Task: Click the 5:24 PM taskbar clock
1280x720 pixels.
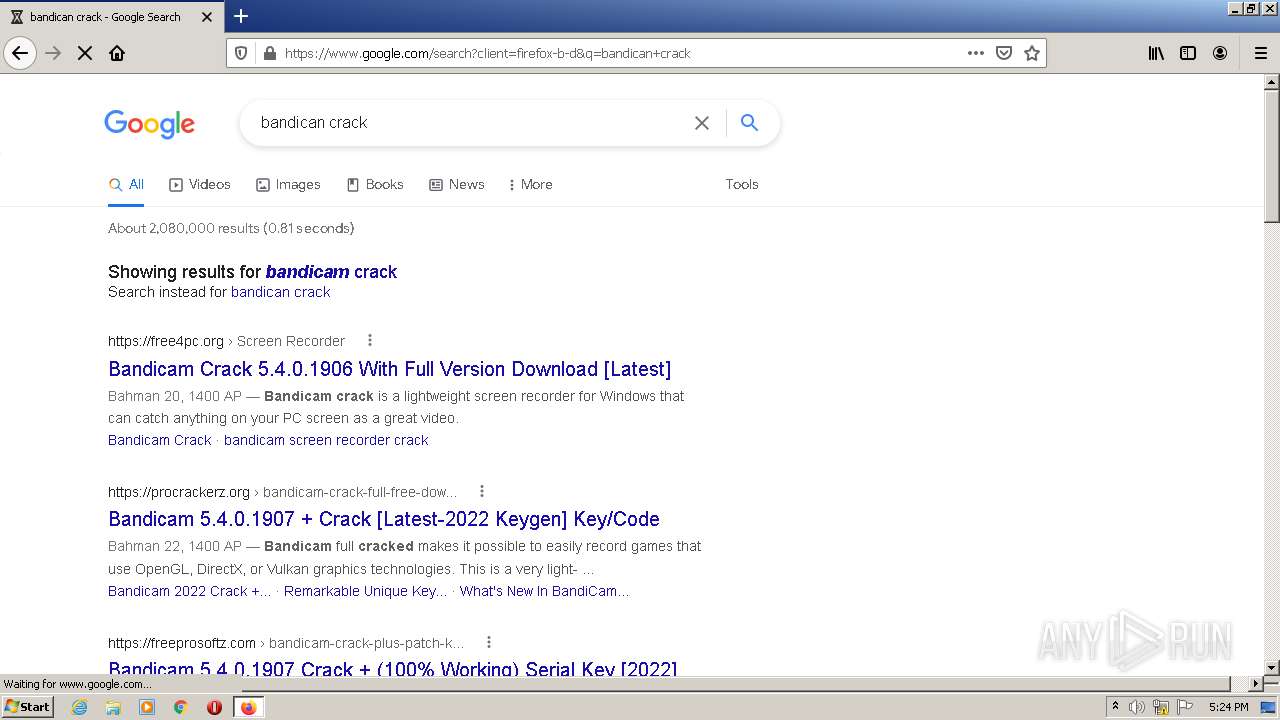Action: pos(1228,707)
